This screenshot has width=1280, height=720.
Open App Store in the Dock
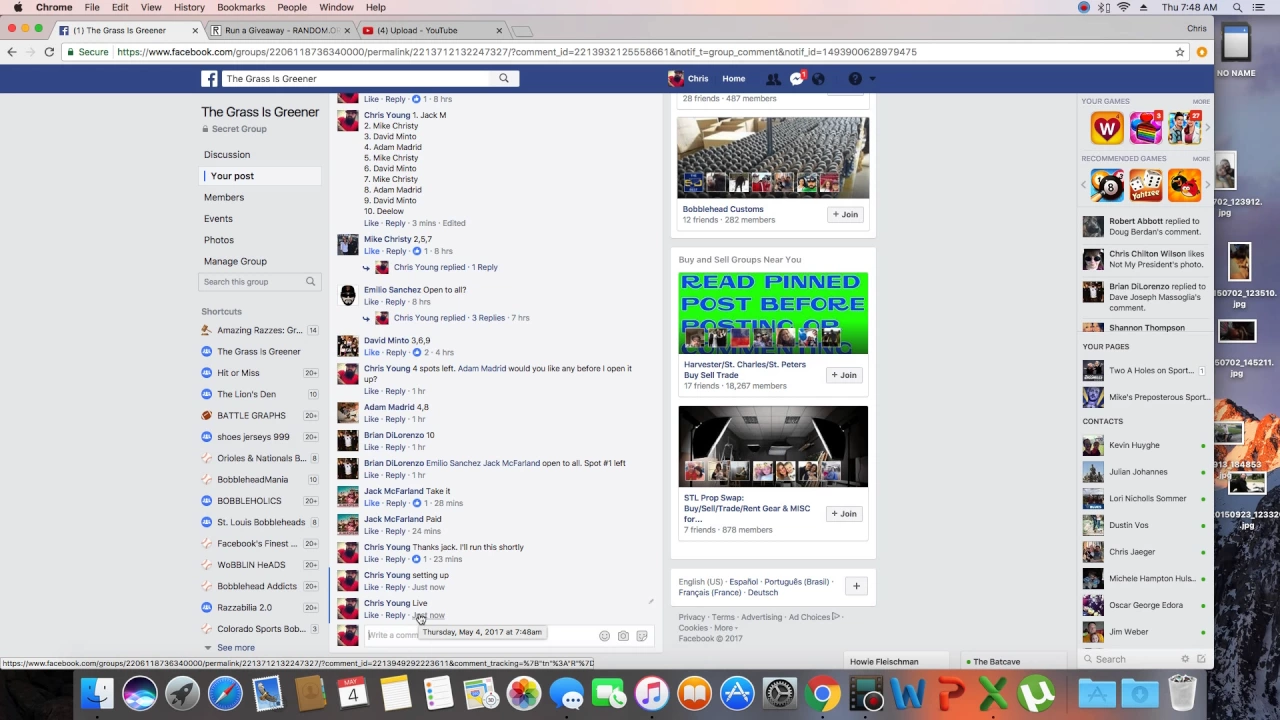[x=737, y=694]
